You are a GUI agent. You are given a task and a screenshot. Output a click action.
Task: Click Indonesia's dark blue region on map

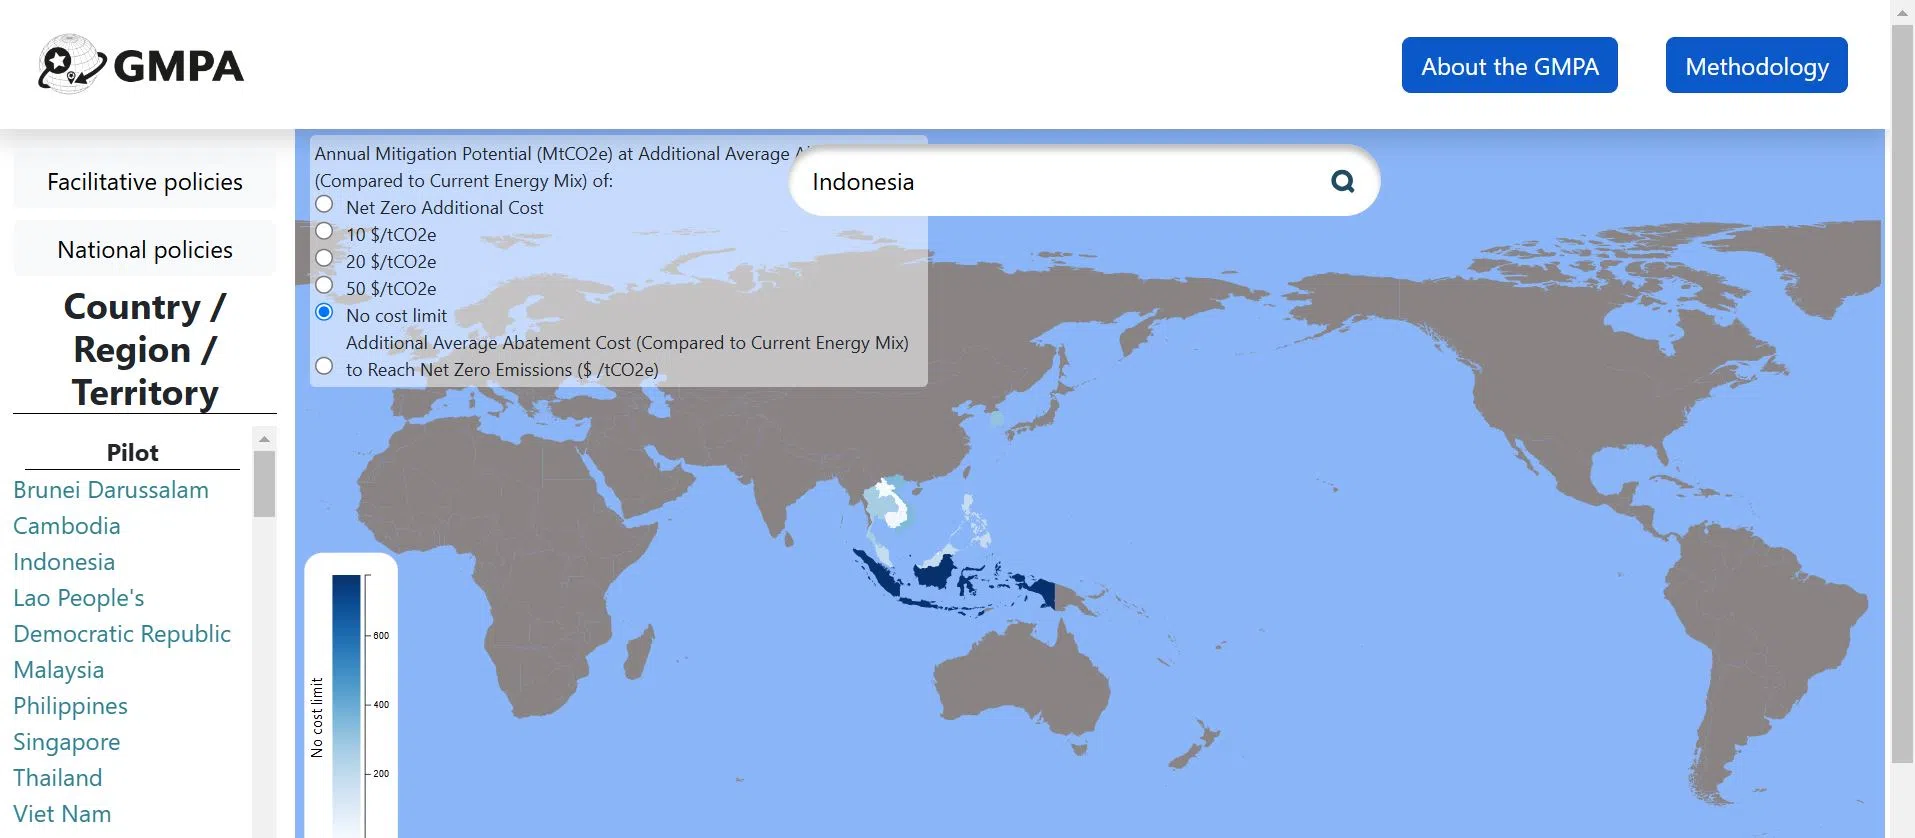point(935,574)
